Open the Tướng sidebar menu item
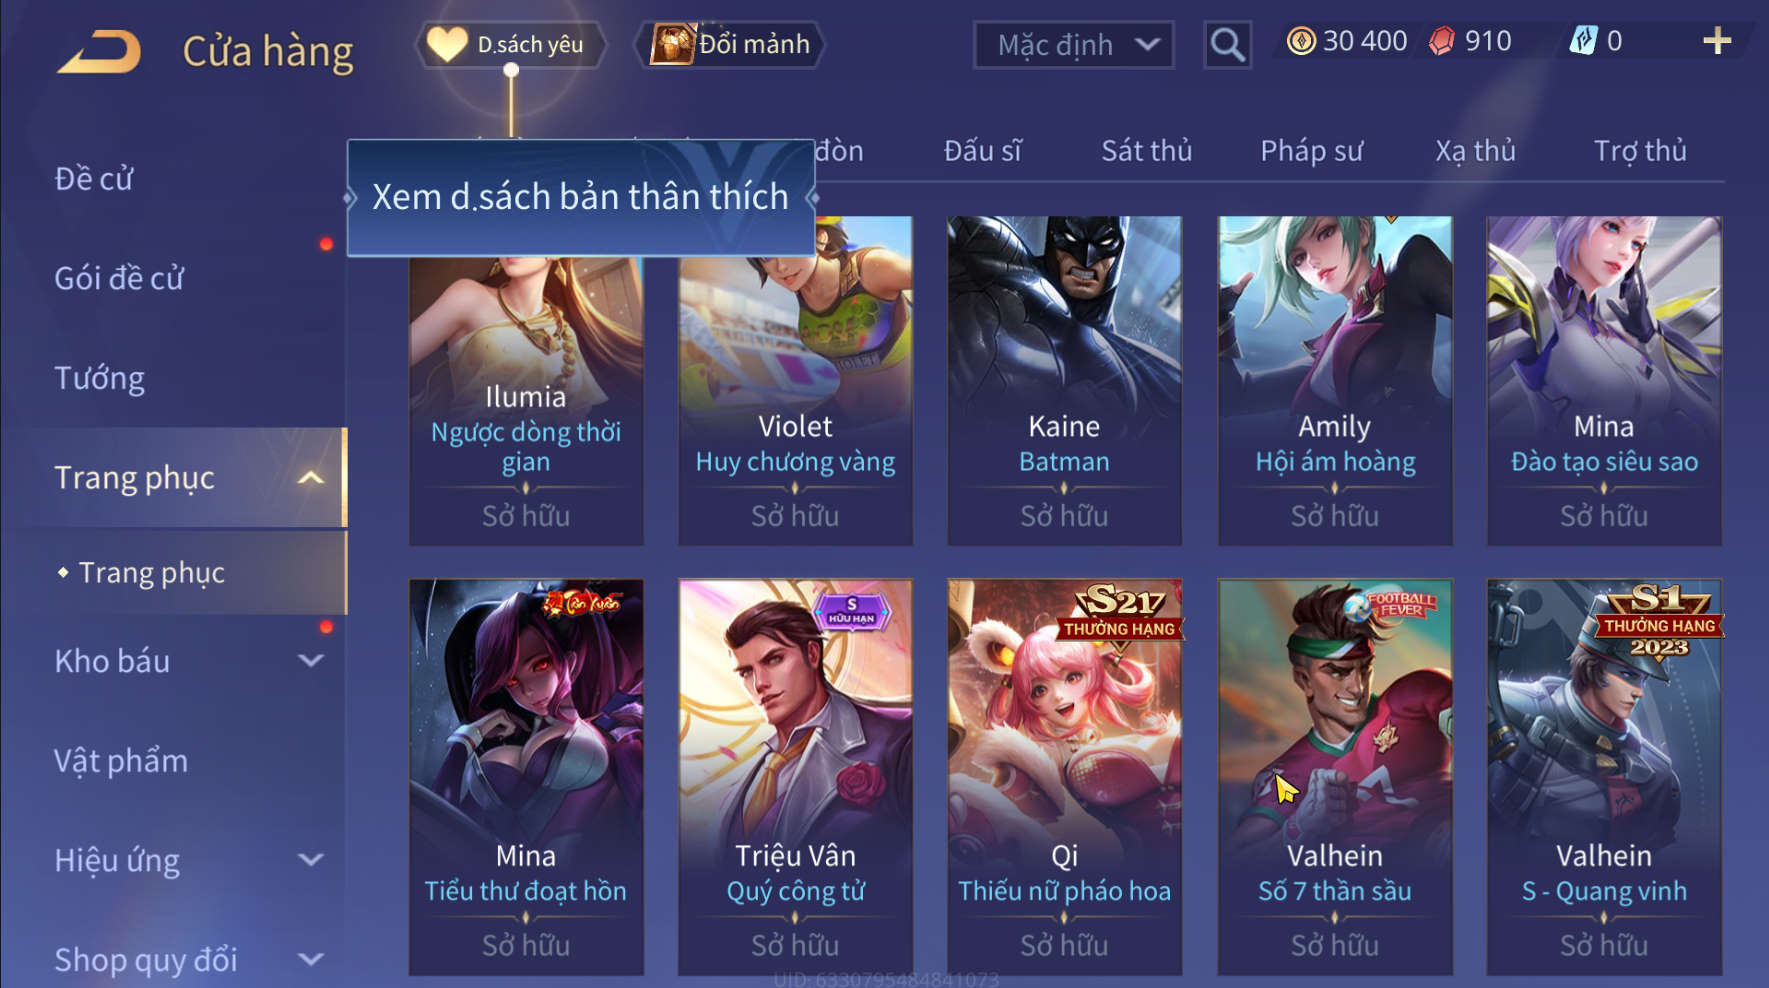1769x988 pixels. click(99, 378)
